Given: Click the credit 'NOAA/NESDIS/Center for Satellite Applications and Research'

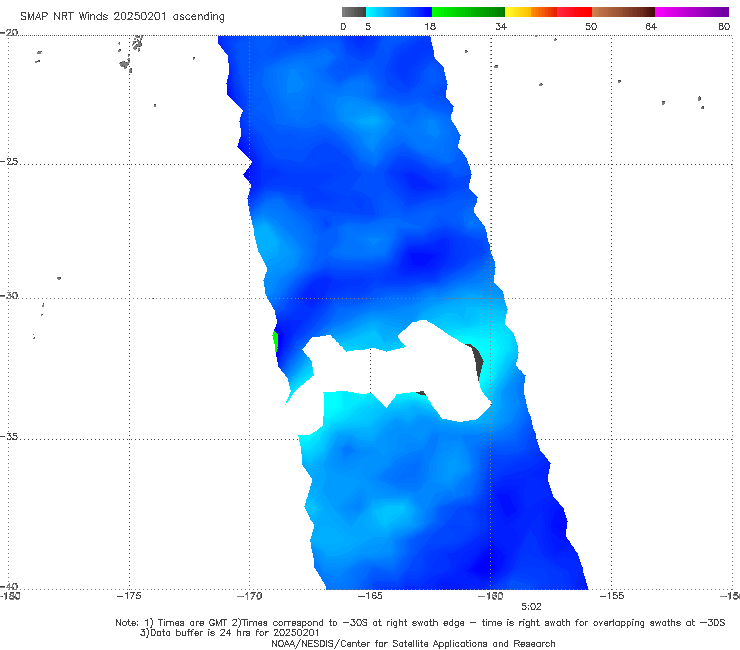Looking at the screenshot, I should (x=413, y=643).
